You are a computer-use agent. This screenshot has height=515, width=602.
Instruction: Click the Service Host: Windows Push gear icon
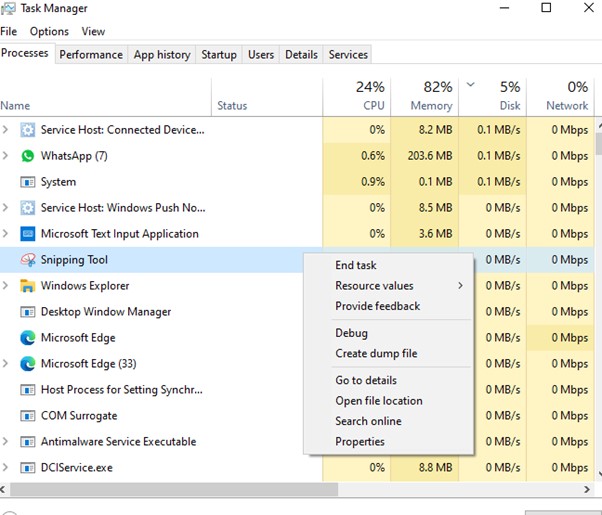point(28,208)
